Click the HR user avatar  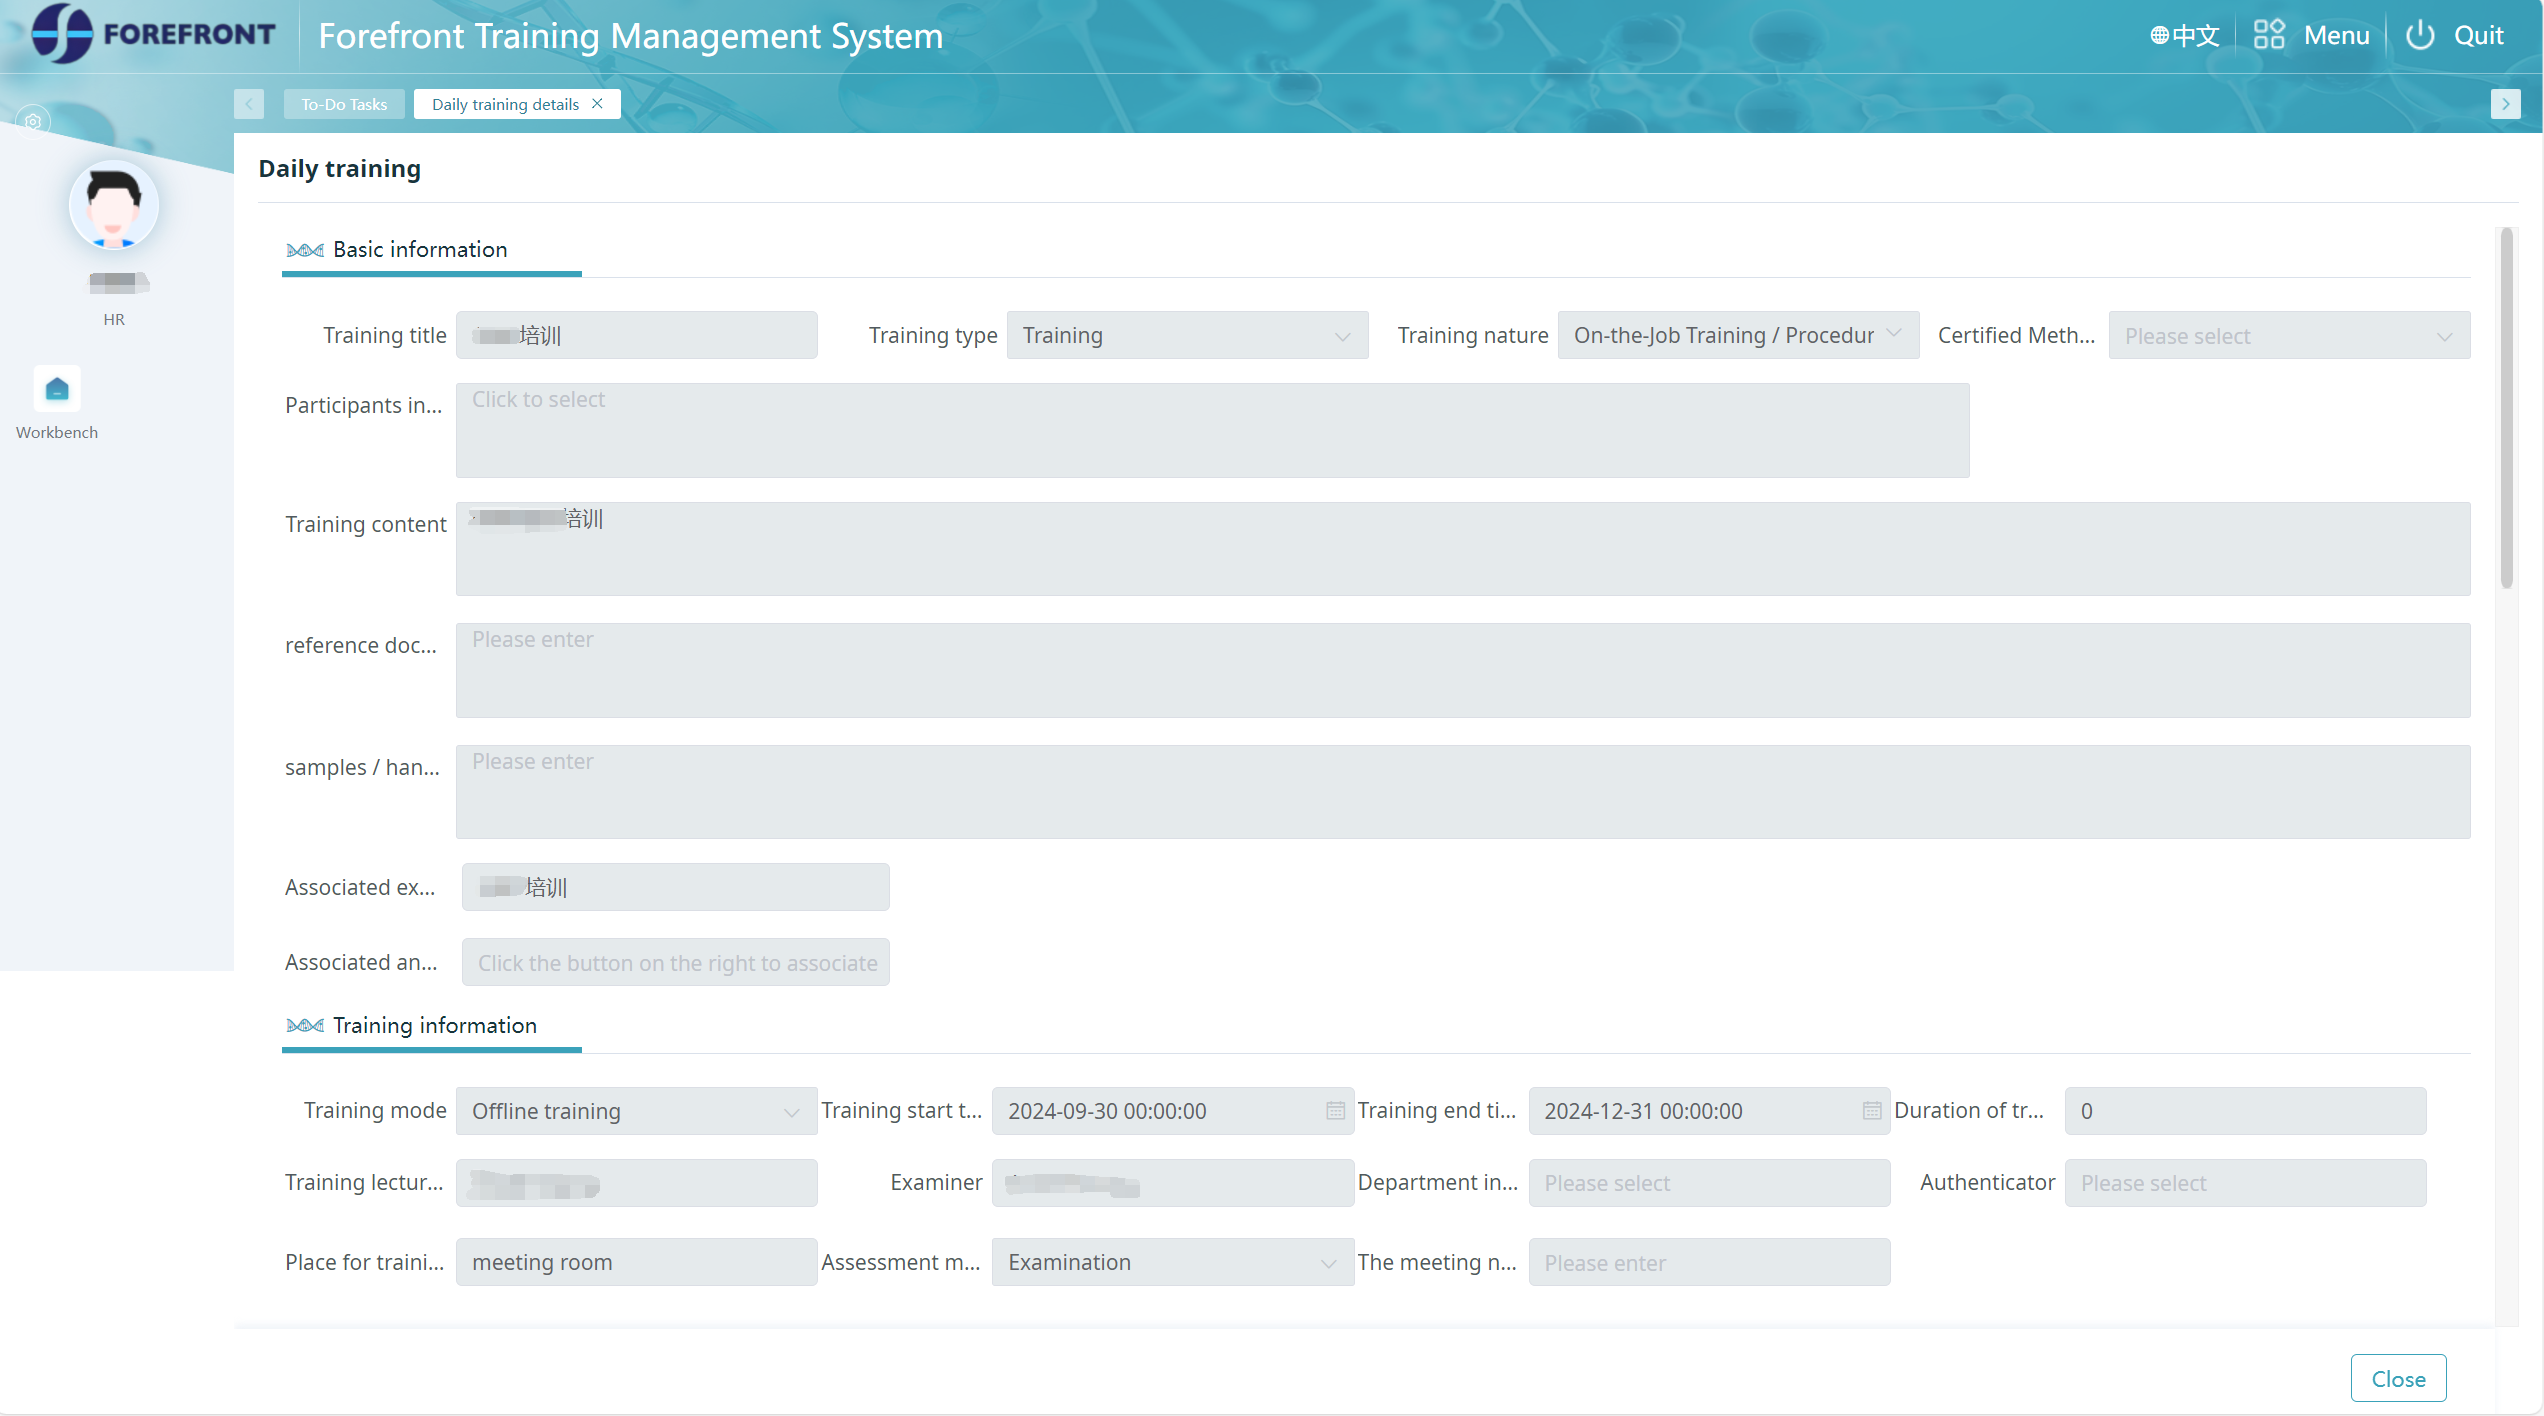pos(113,205)
